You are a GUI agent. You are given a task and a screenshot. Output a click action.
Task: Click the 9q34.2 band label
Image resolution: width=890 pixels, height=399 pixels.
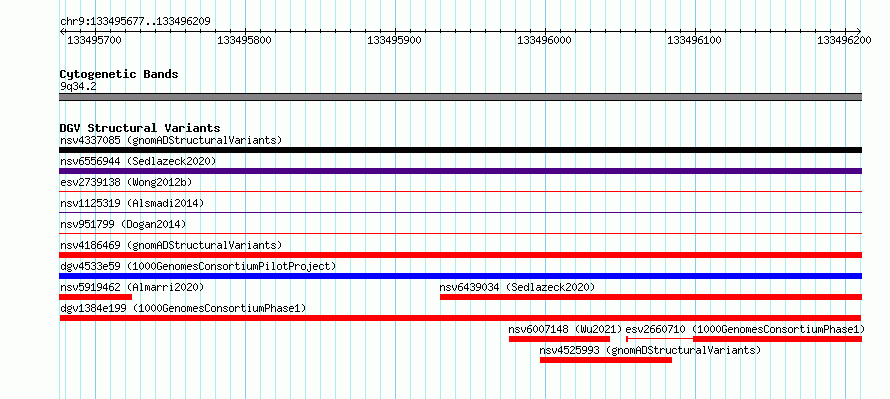(78, 86)
